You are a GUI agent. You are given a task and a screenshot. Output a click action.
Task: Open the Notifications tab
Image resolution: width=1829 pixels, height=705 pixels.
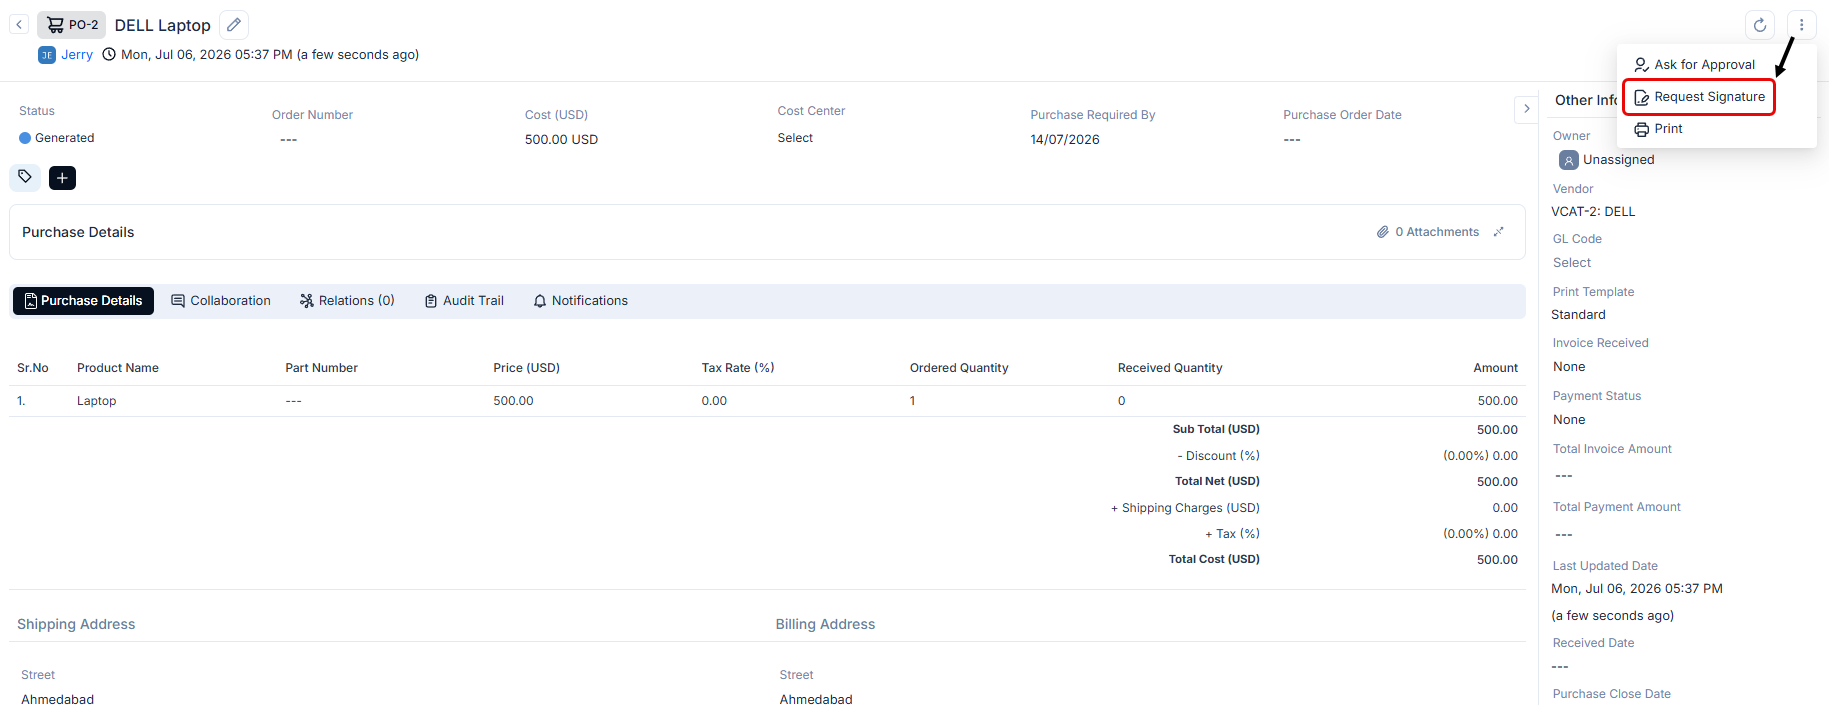coord(581,301)
